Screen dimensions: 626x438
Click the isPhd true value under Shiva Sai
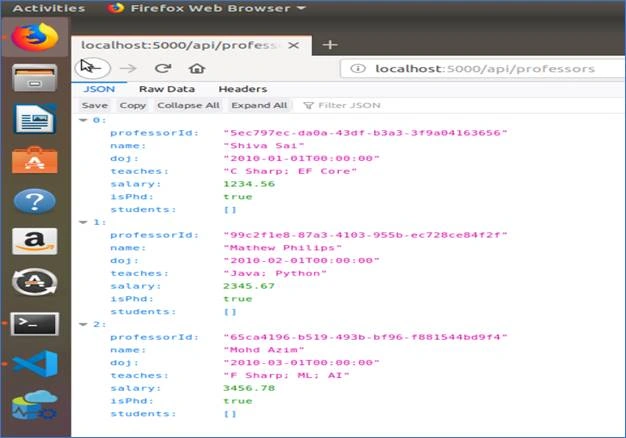click(238, 197)
